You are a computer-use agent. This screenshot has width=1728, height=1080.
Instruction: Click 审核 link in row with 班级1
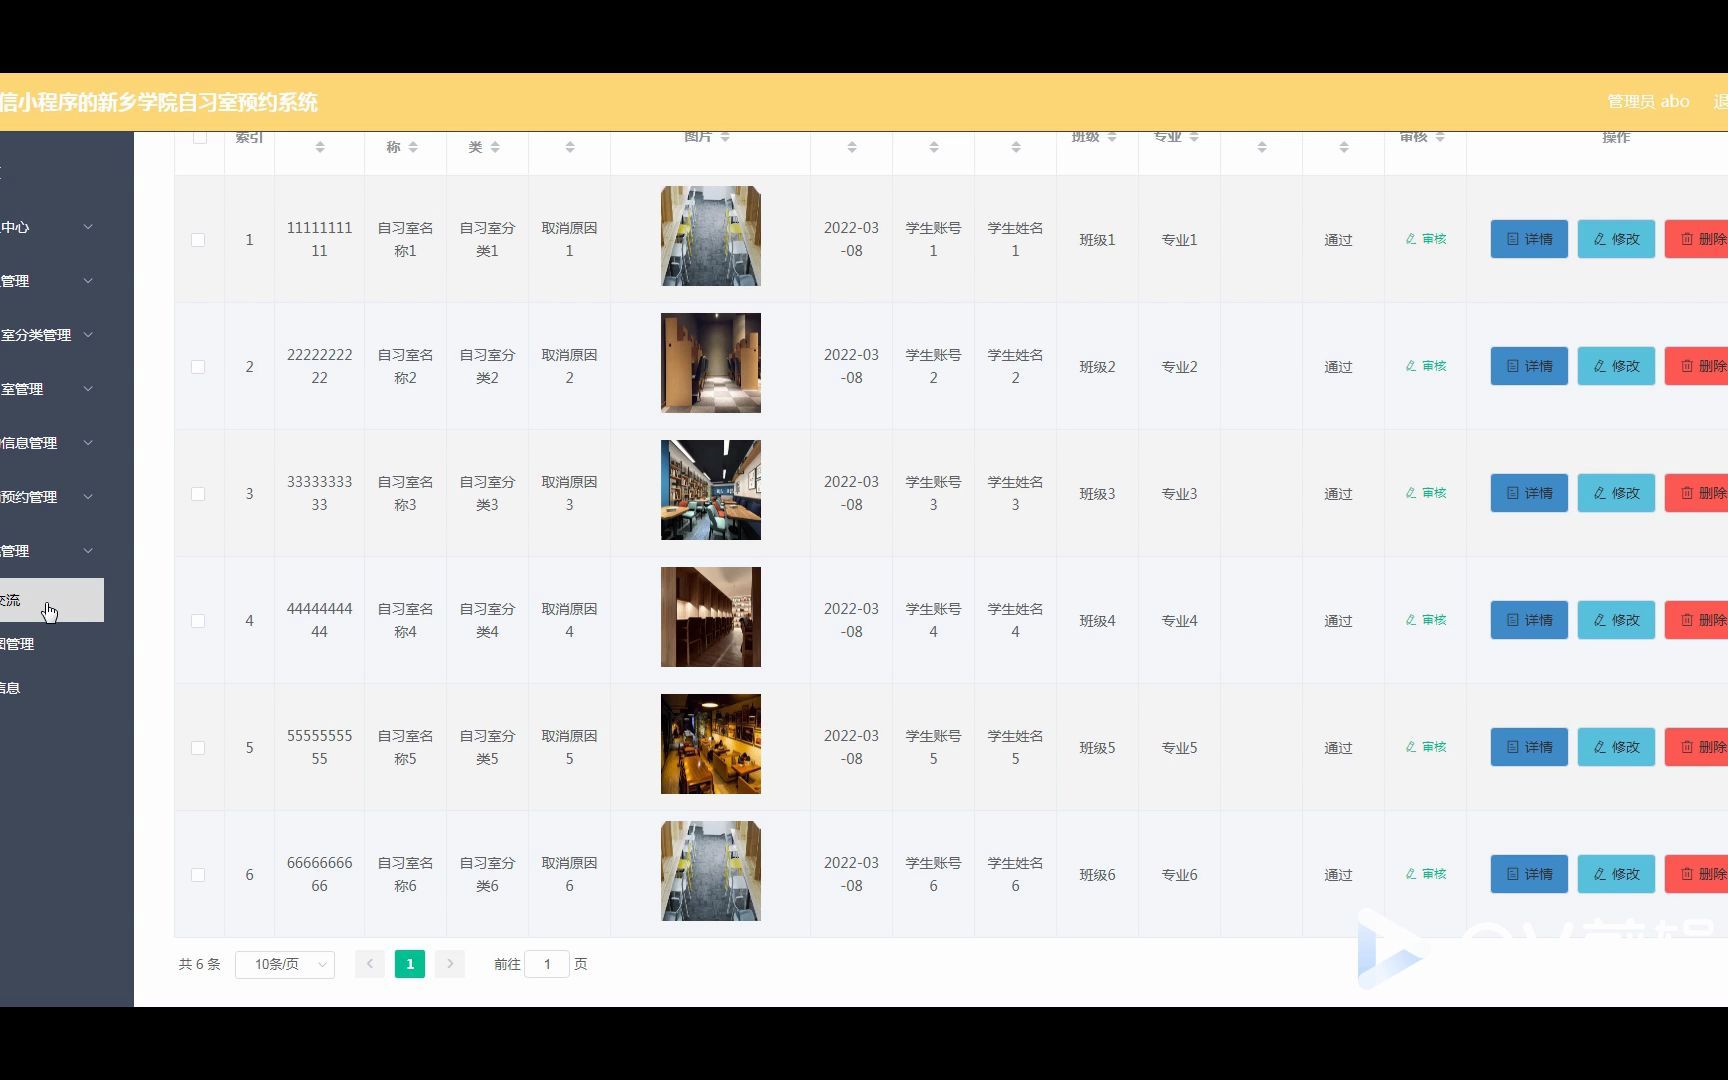click(1426, 239)
